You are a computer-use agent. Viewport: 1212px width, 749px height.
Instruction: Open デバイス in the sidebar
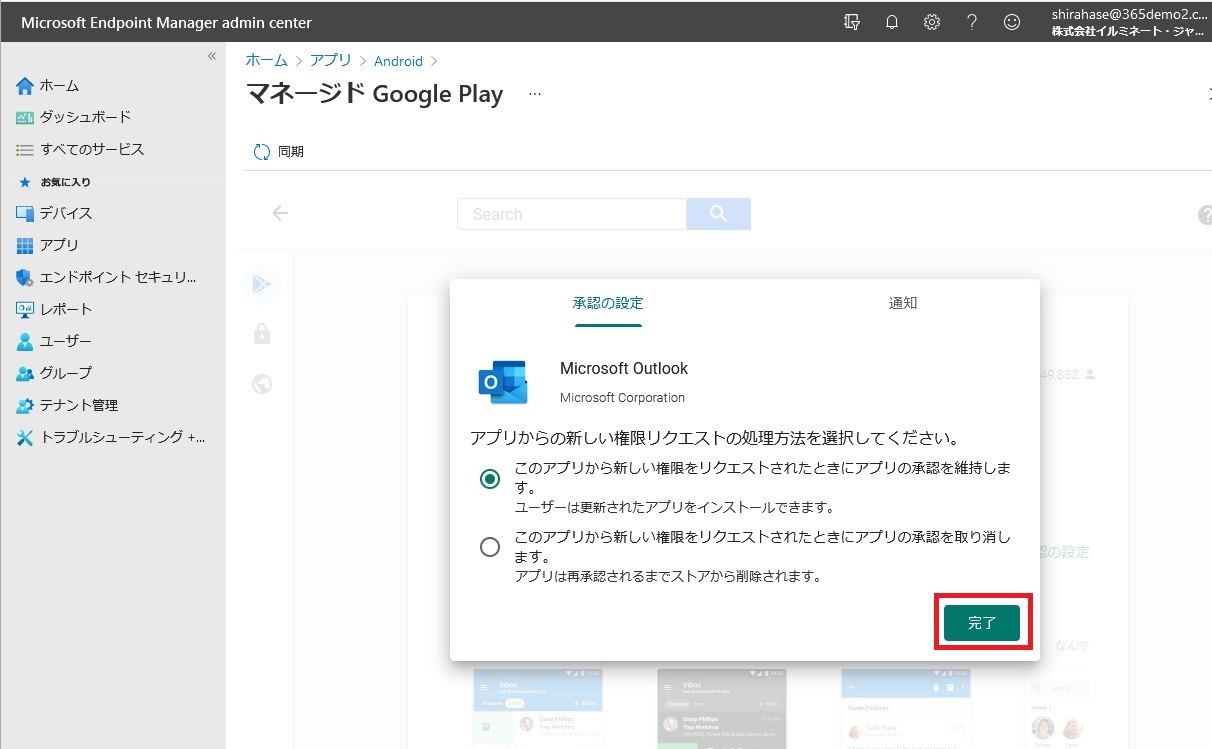66,213
